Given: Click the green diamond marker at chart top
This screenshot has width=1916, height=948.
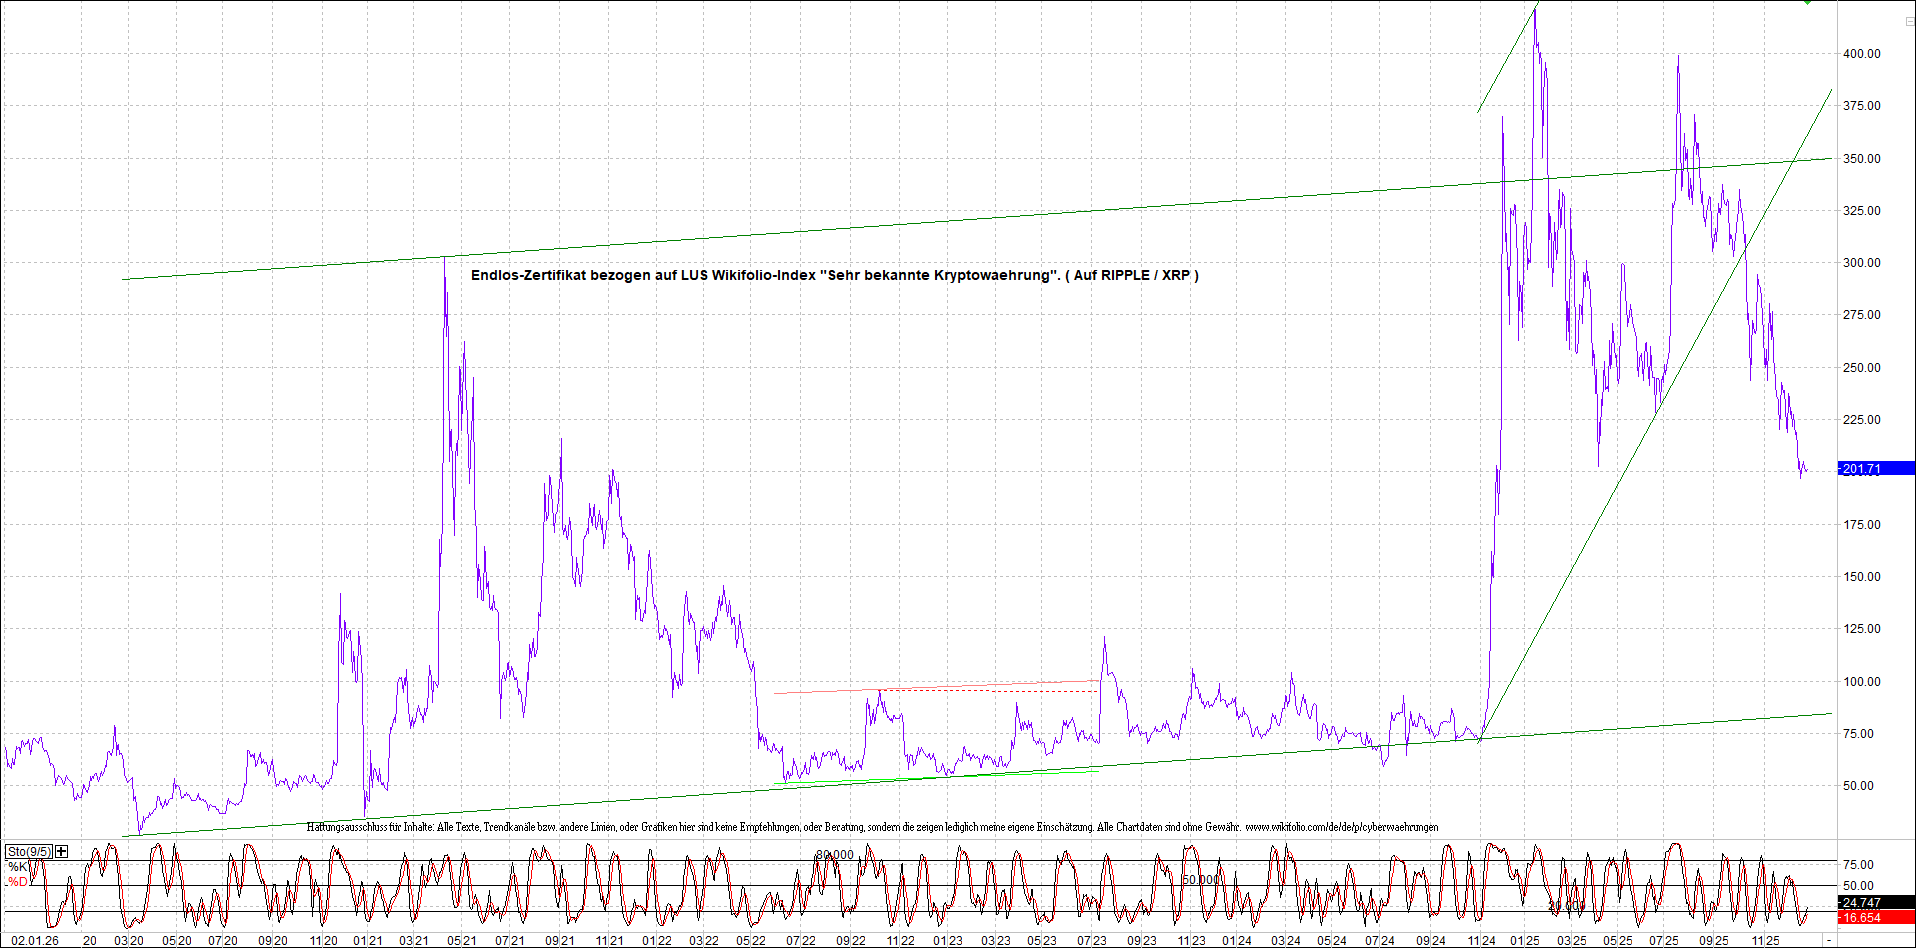Looking at the screenshot, I should pos(1807,3).
